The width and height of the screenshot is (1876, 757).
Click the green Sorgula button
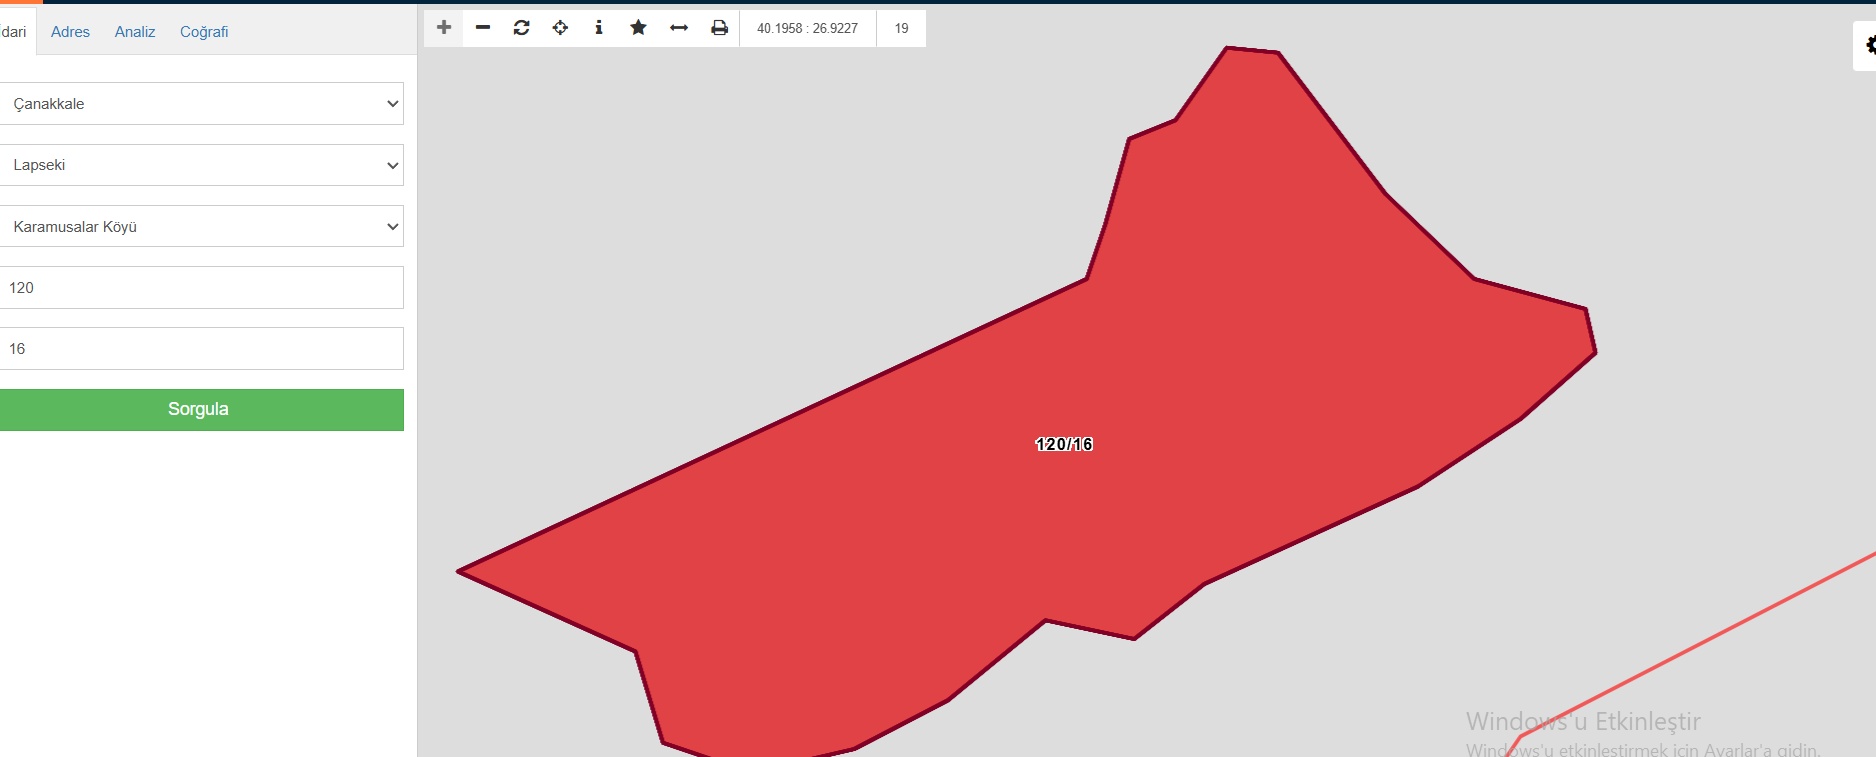(201, 410)
